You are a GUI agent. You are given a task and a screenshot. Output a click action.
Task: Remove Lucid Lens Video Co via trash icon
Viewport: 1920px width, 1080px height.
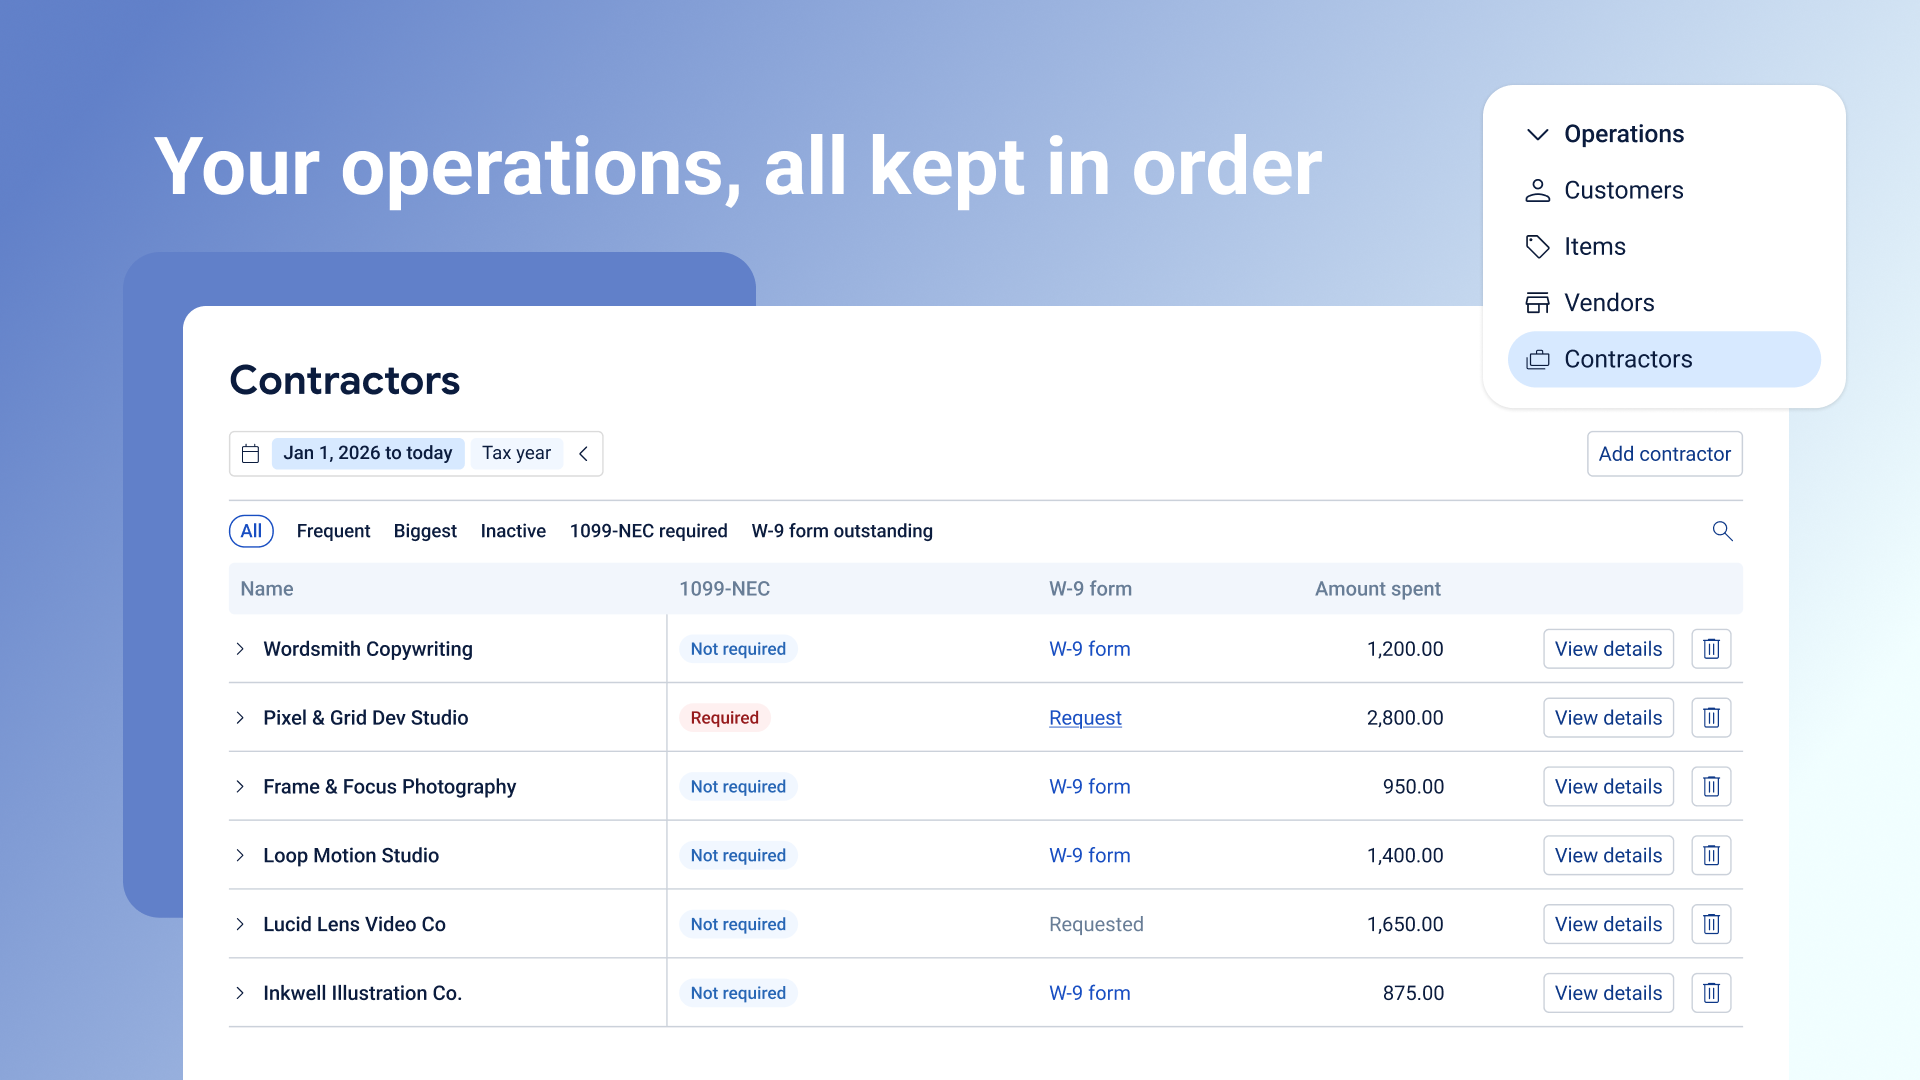pos(1711,924)
